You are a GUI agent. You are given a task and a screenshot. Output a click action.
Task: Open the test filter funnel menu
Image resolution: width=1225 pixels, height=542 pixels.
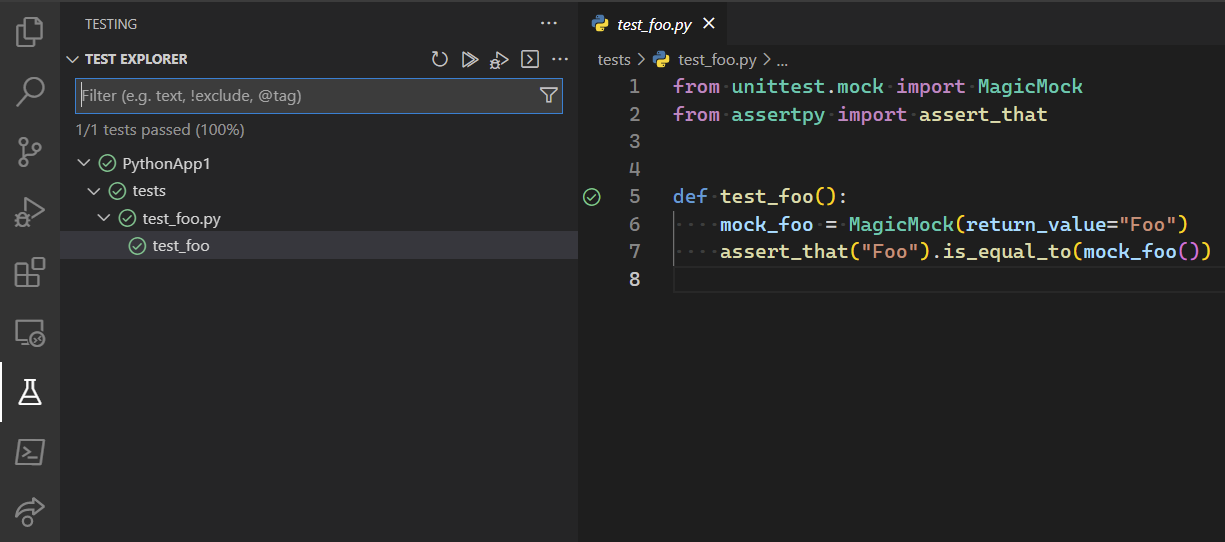pos(548,96)
